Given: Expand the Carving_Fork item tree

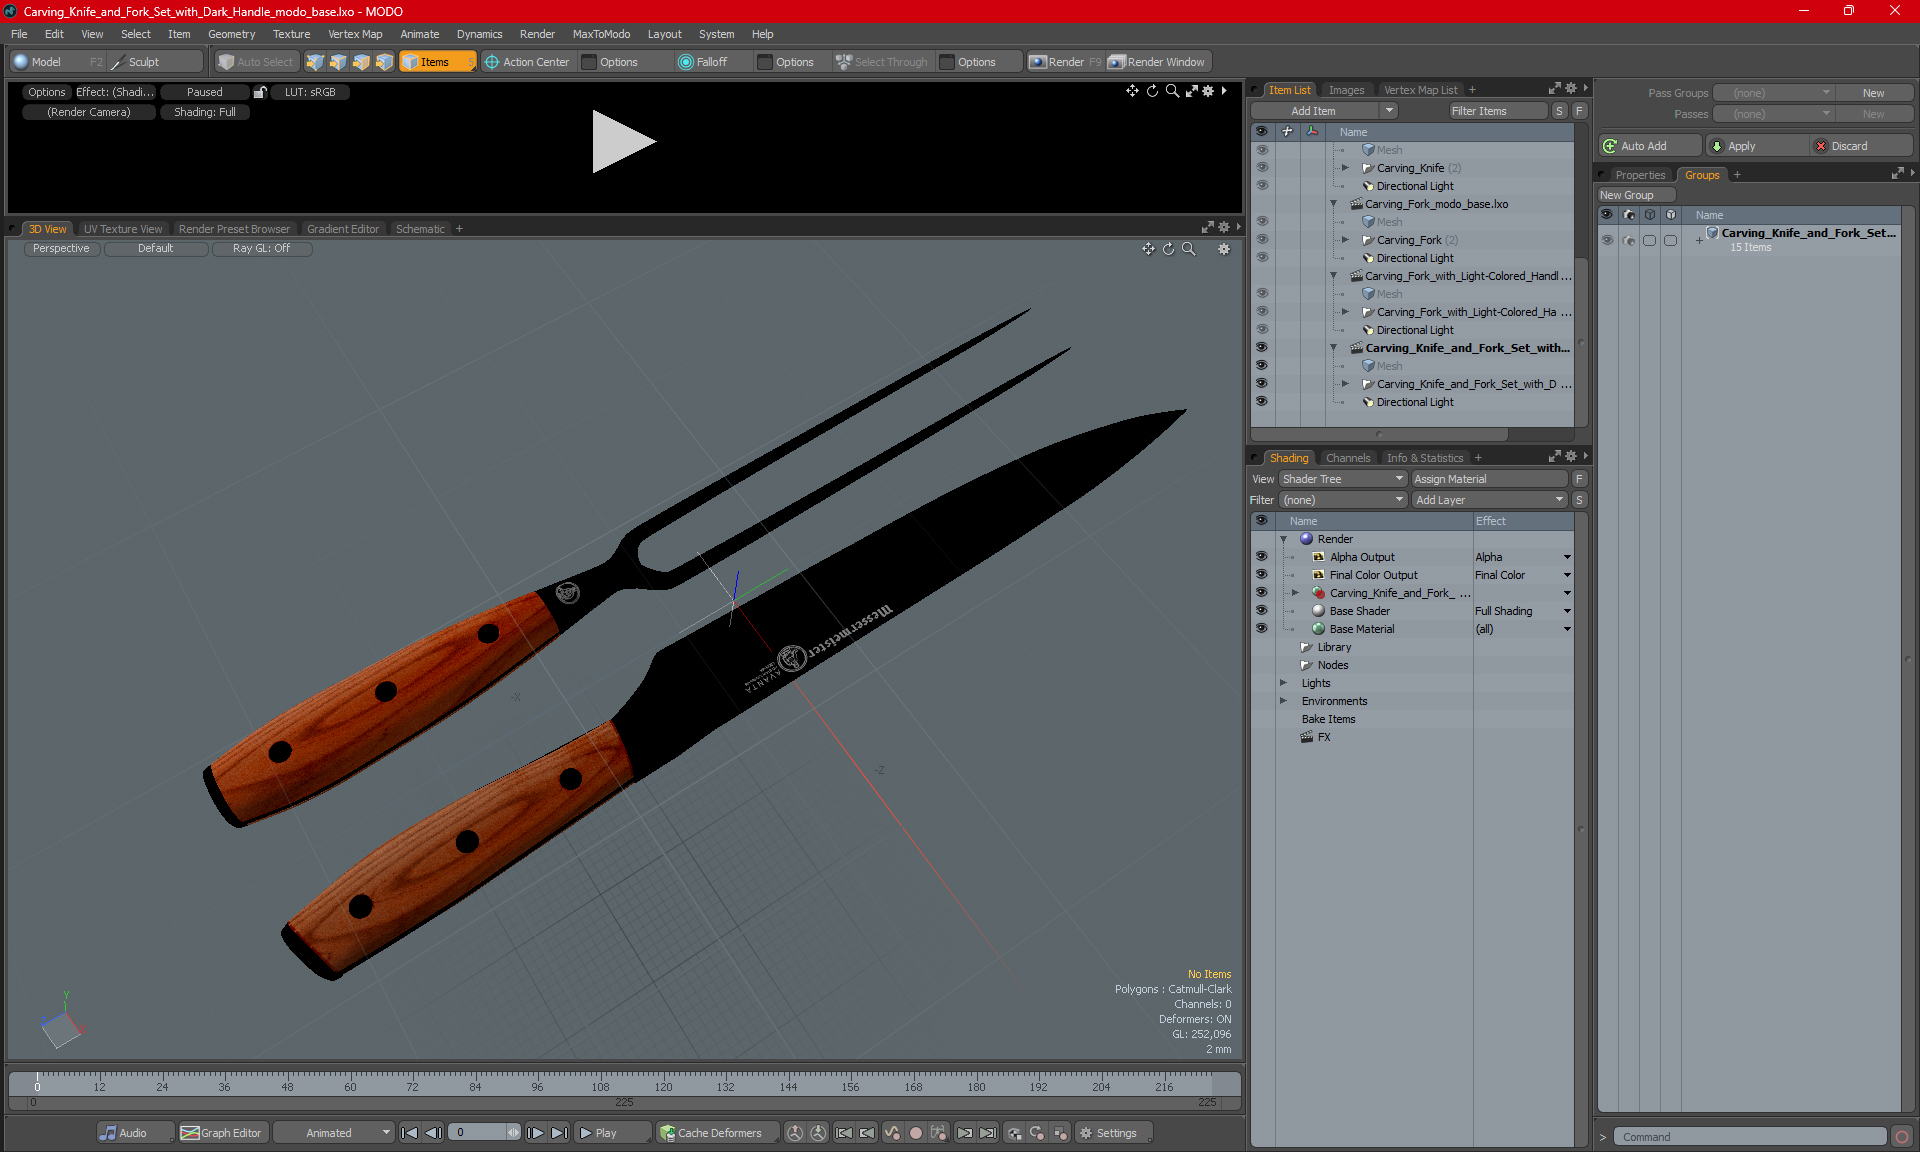Looking at the screenshot, I should click(x=1345, y=240).
